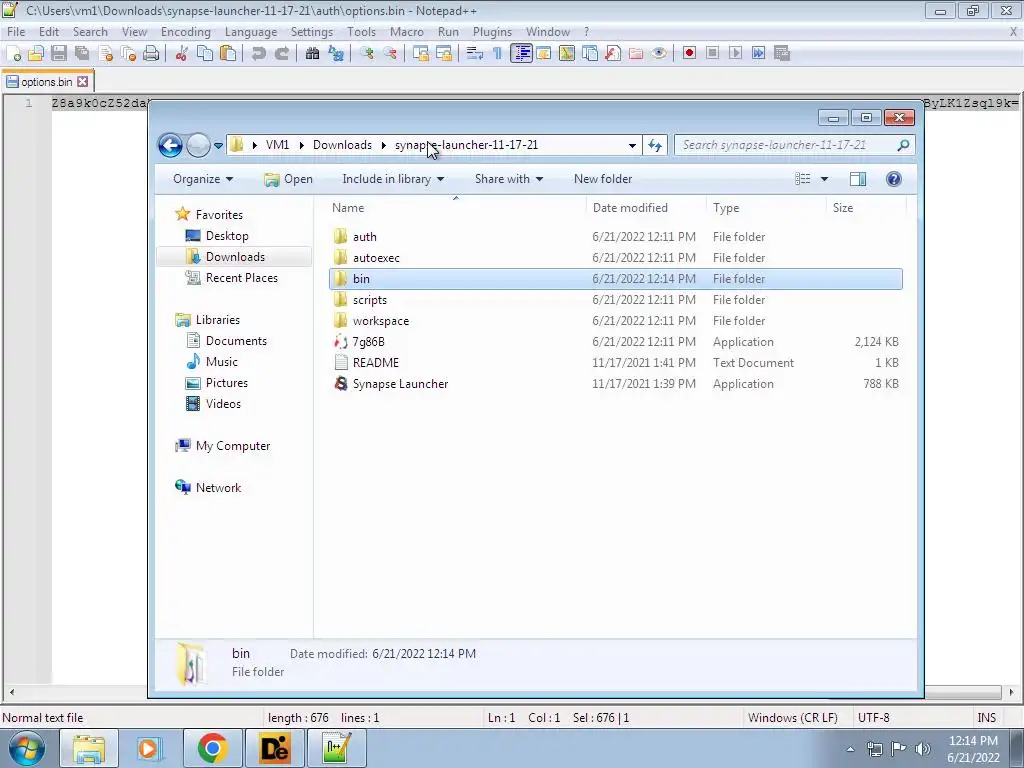Click the Redo arrow icon
The image size is (1024, 768).
pyautogui.click(x=281, y=54)
